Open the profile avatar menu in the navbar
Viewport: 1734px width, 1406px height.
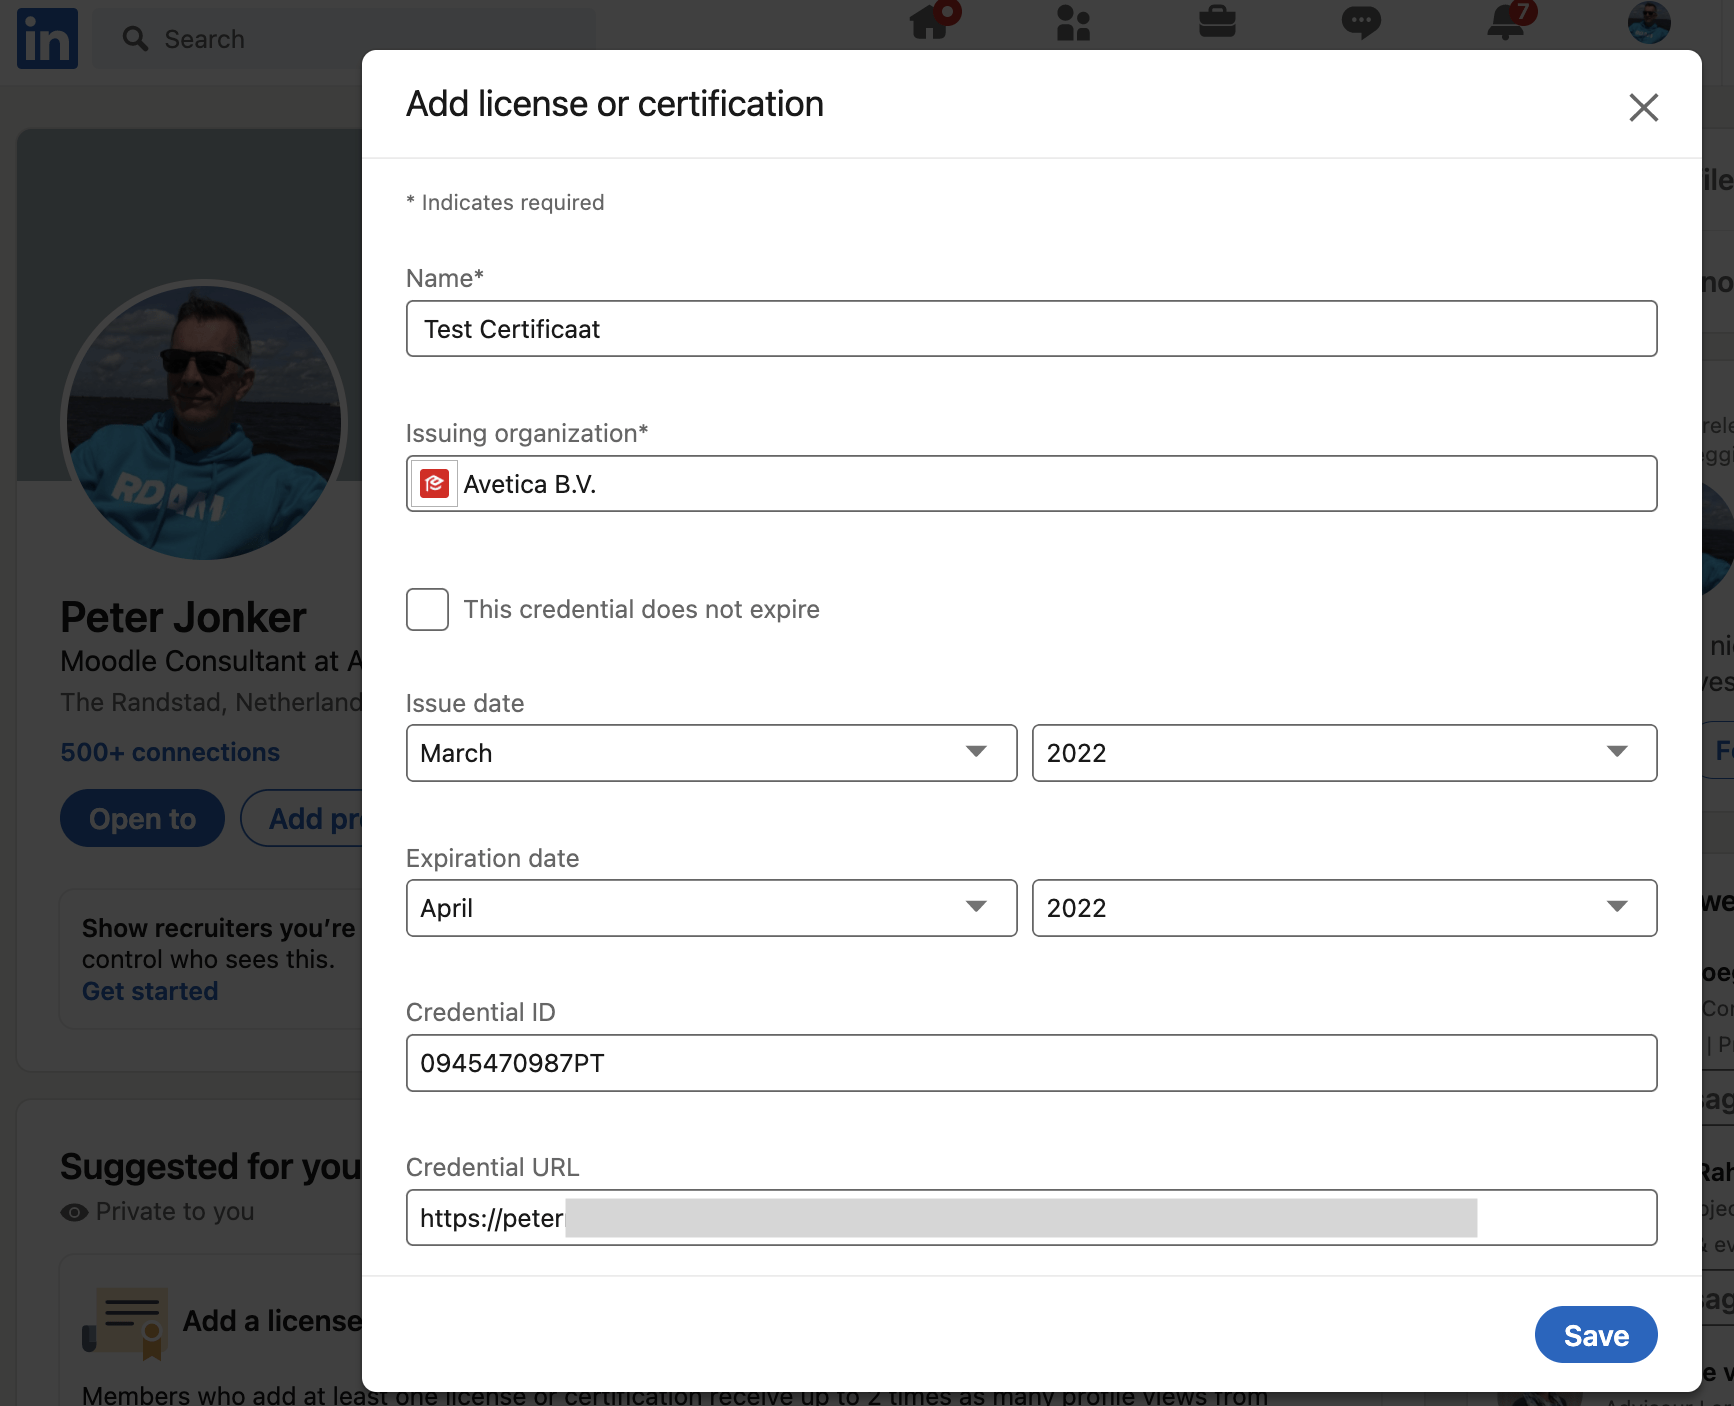[1649, 22]
